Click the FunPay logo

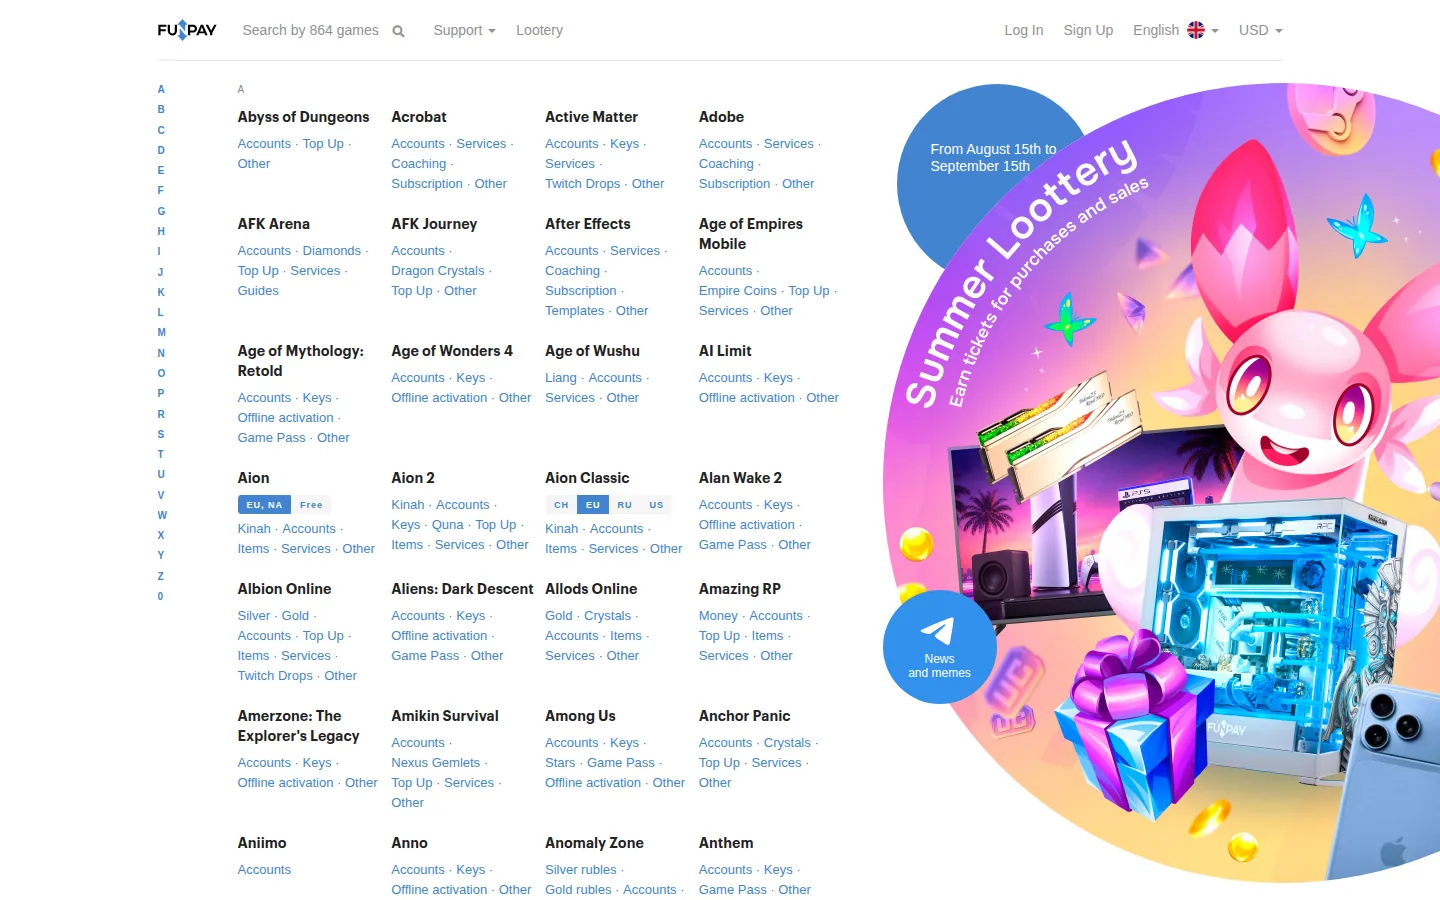187,30
